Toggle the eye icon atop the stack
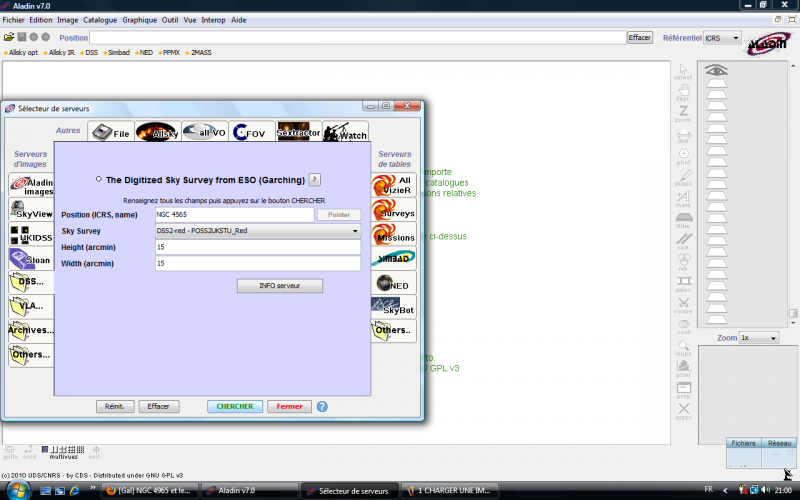Image resolution: width=800 pixels, height=500 pixels. pyautogui.click(x=716, y=70)
